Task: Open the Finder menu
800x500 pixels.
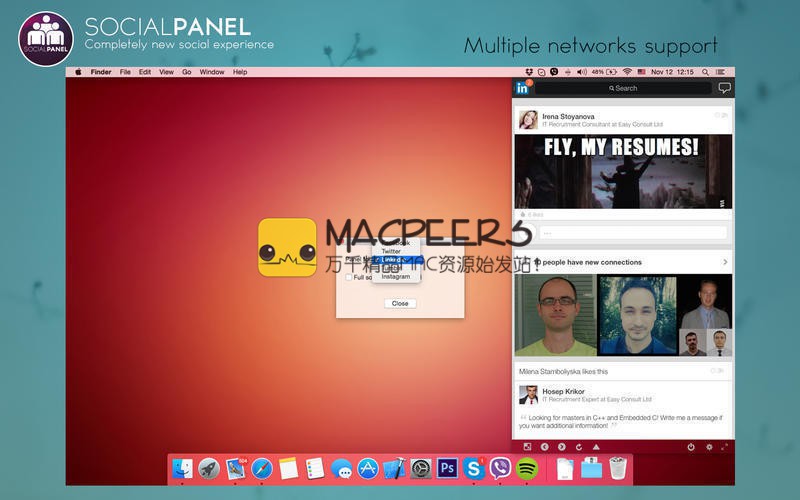Action: coord(101,72)
